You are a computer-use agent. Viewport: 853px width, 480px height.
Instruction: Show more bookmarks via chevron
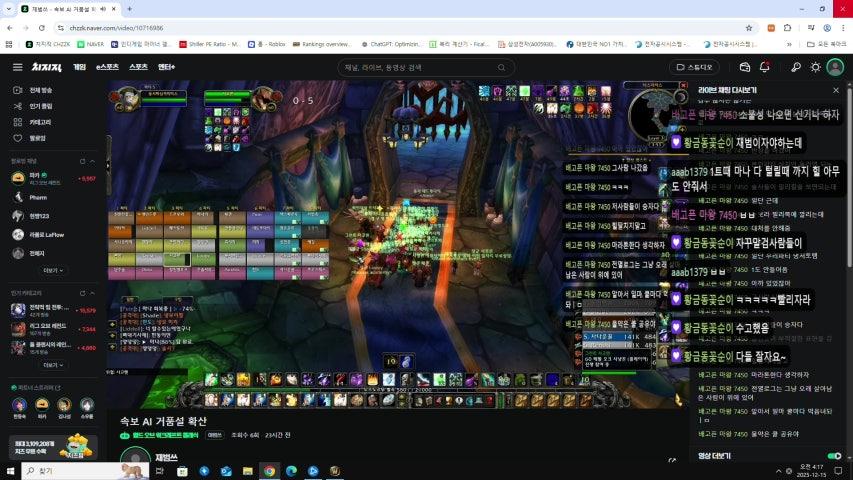(x=789, y=44)
